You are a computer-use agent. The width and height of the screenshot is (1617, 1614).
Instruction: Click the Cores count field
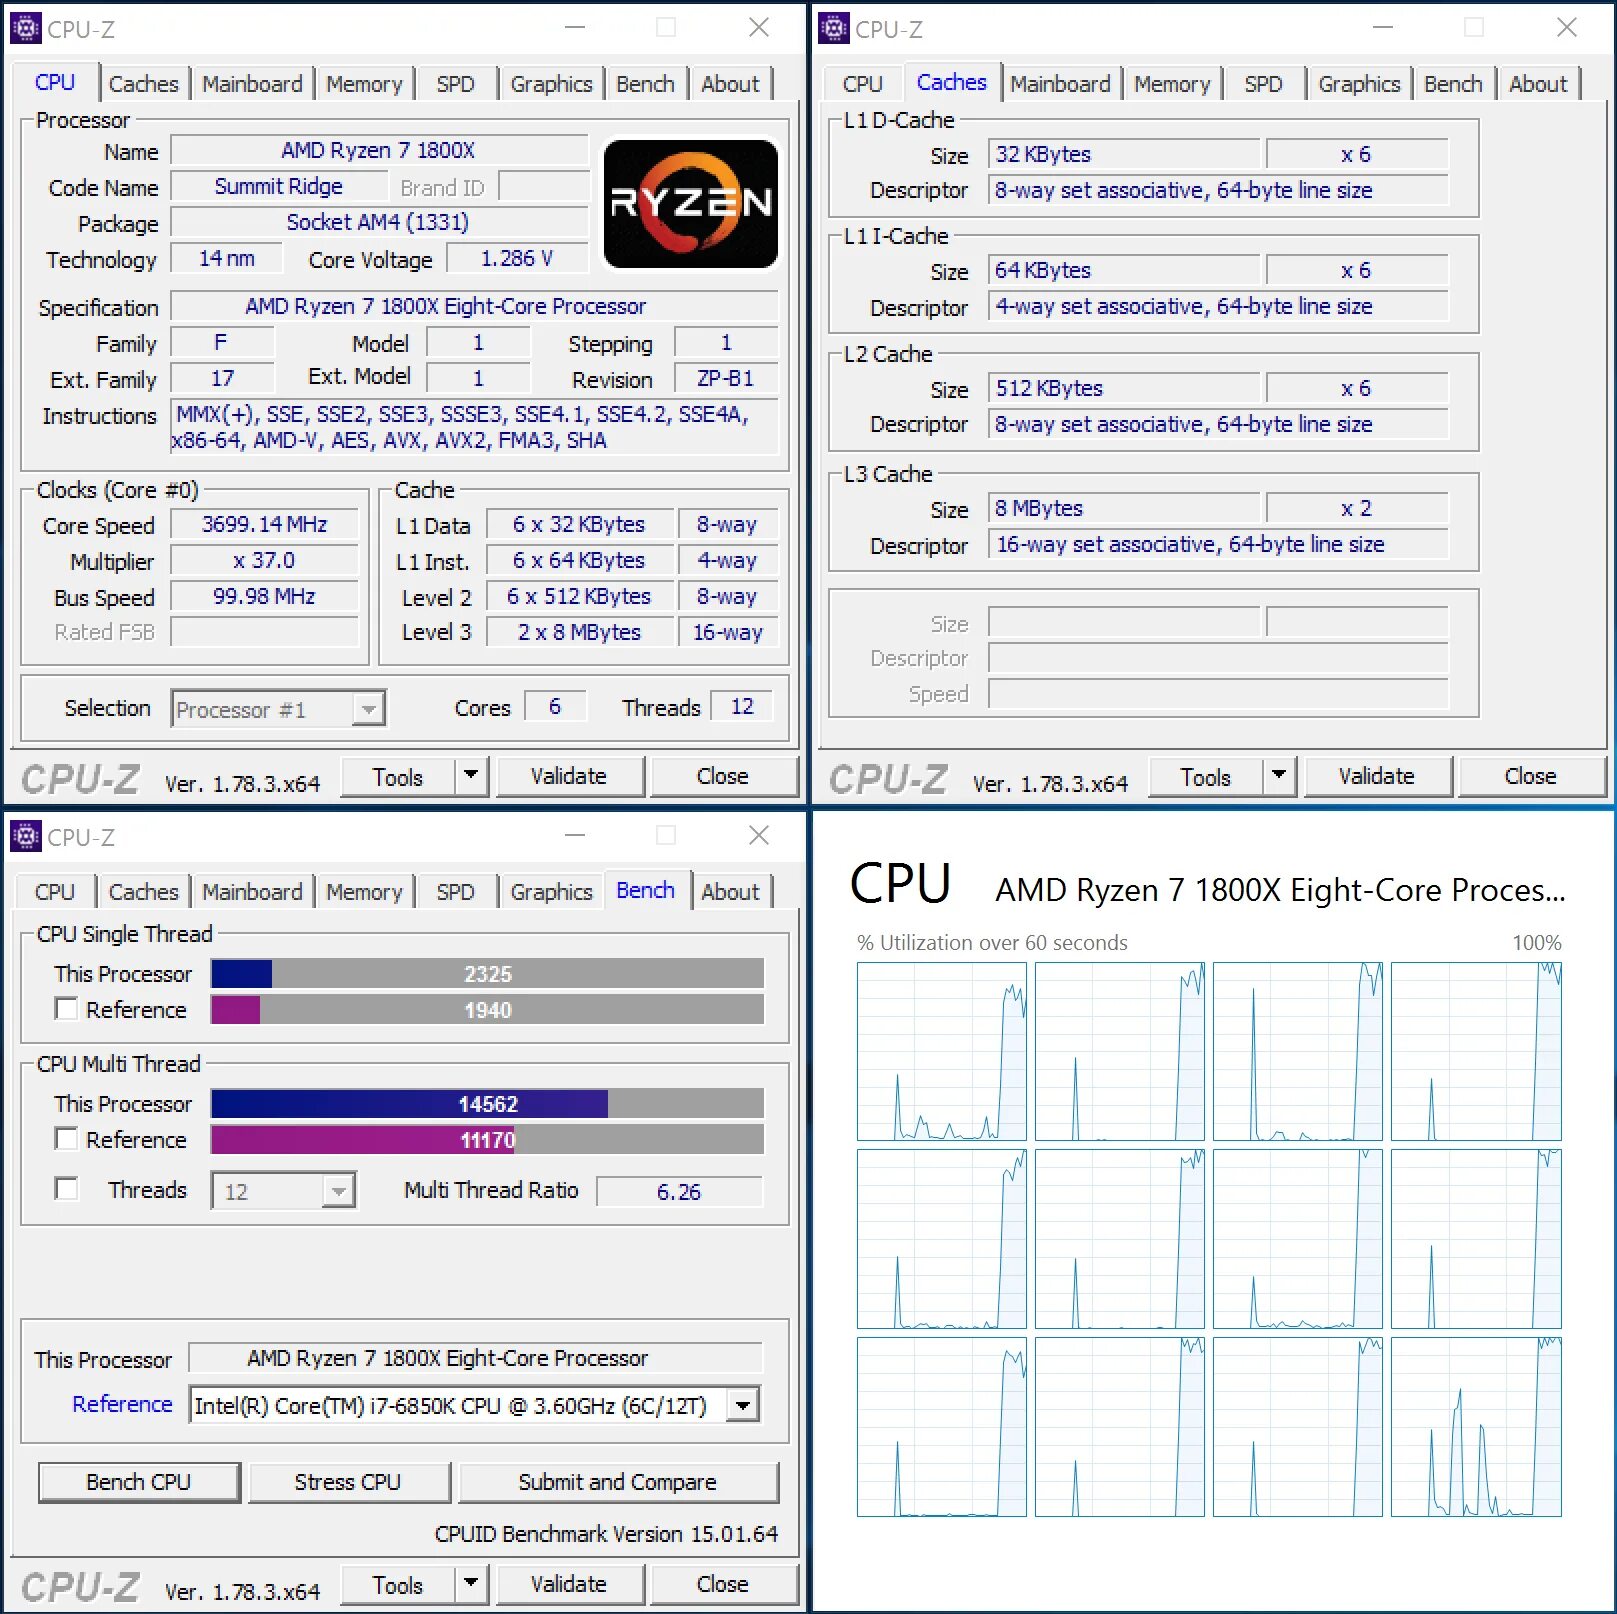point(555,706)
